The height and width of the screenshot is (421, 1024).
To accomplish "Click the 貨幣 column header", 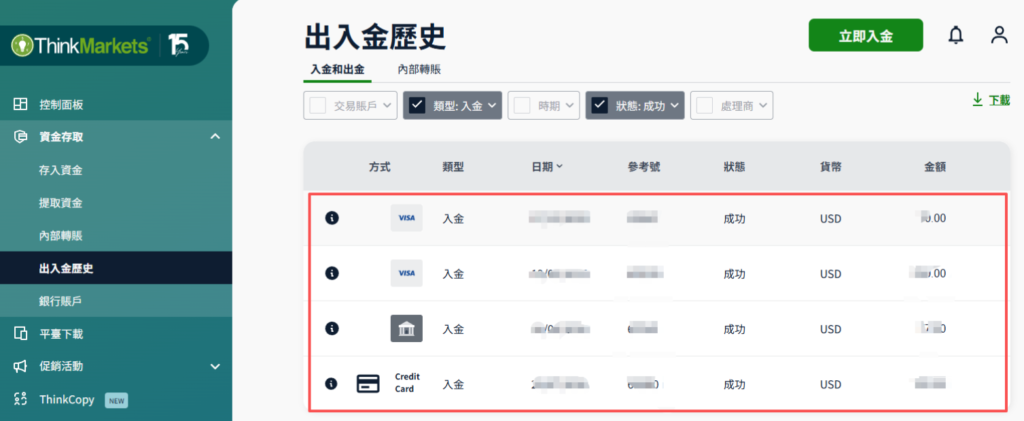I will point(831,166).
